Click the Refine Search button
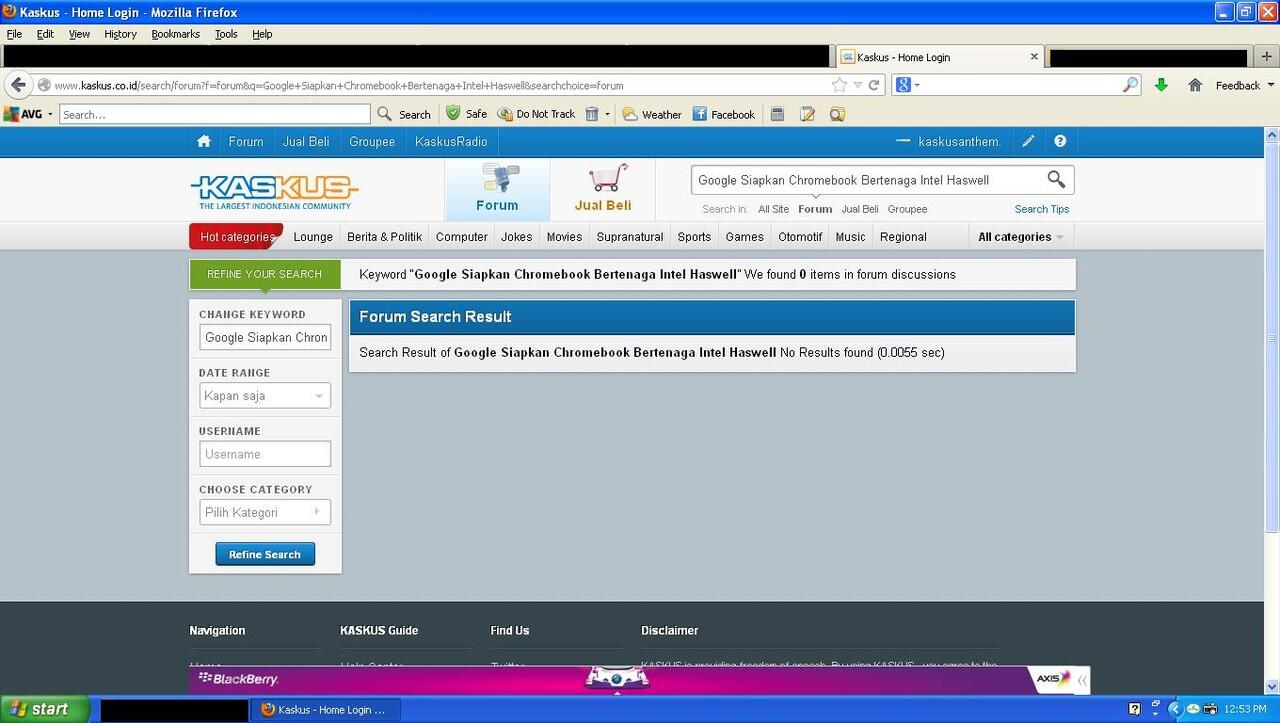Screen dimensions: 1280x723 [x=265, y=554]
